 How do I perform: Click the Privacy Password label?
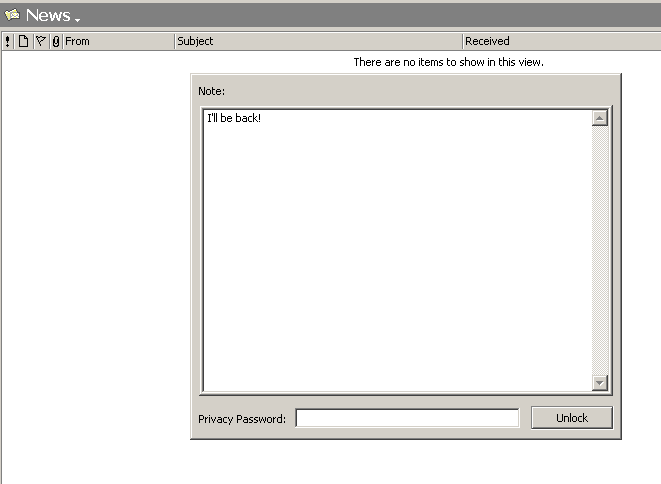[x=242, y=419]
